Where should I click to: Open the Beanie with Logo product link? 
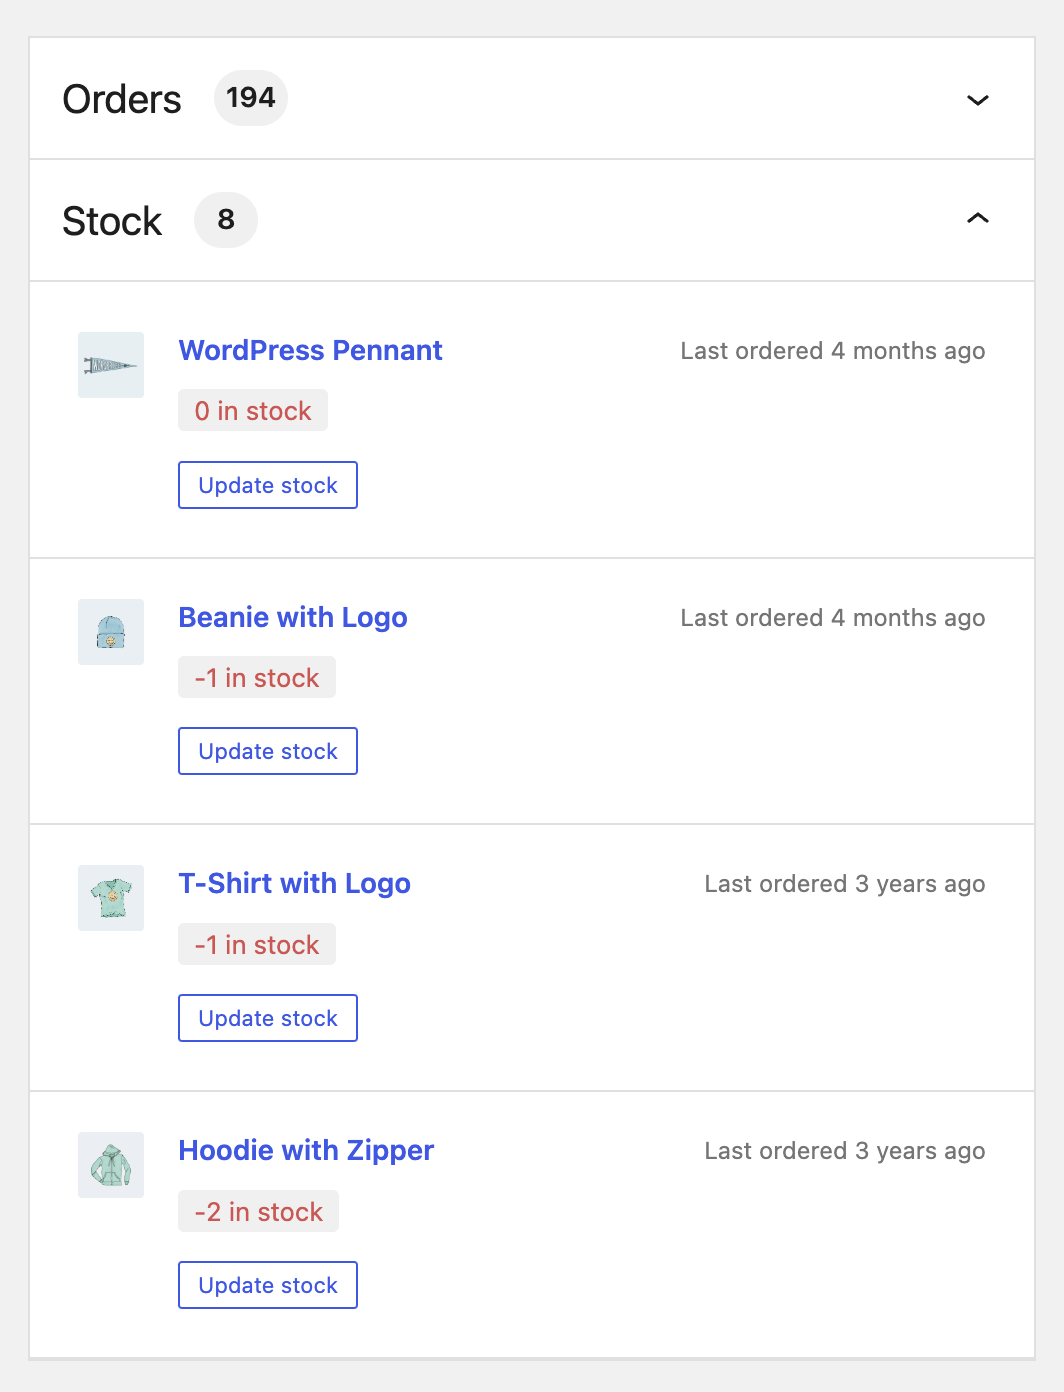click(293, 618)
